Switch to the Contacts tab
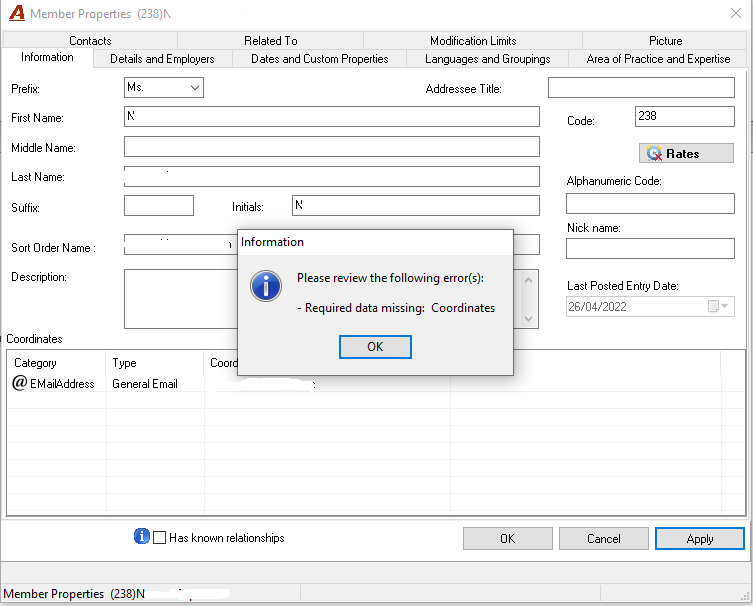The height and width of the screenshot is (606, 753). 90,40
